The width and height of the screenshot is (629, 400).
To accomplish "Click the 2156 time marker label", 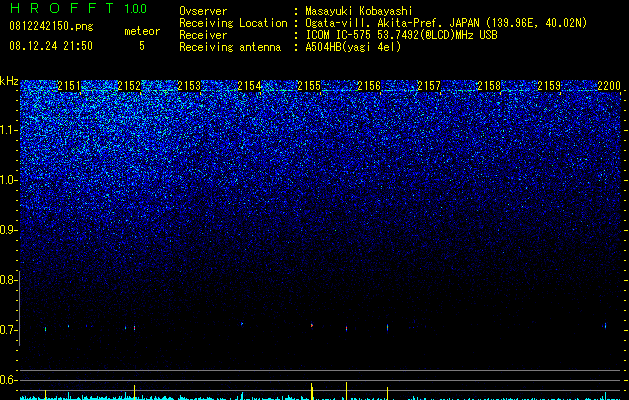I will 369,86.
